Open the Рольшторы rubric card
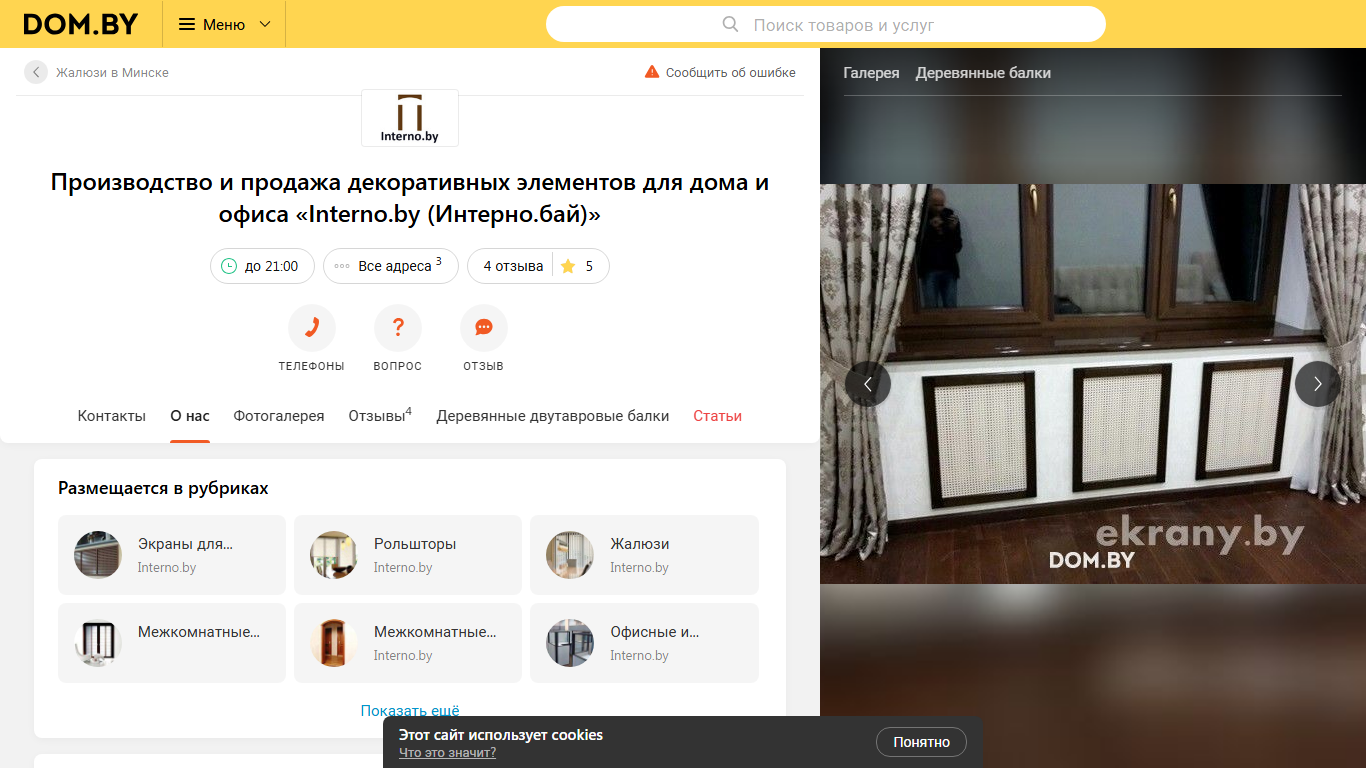Screen dimensions: 1366x768 coord(408,555)
